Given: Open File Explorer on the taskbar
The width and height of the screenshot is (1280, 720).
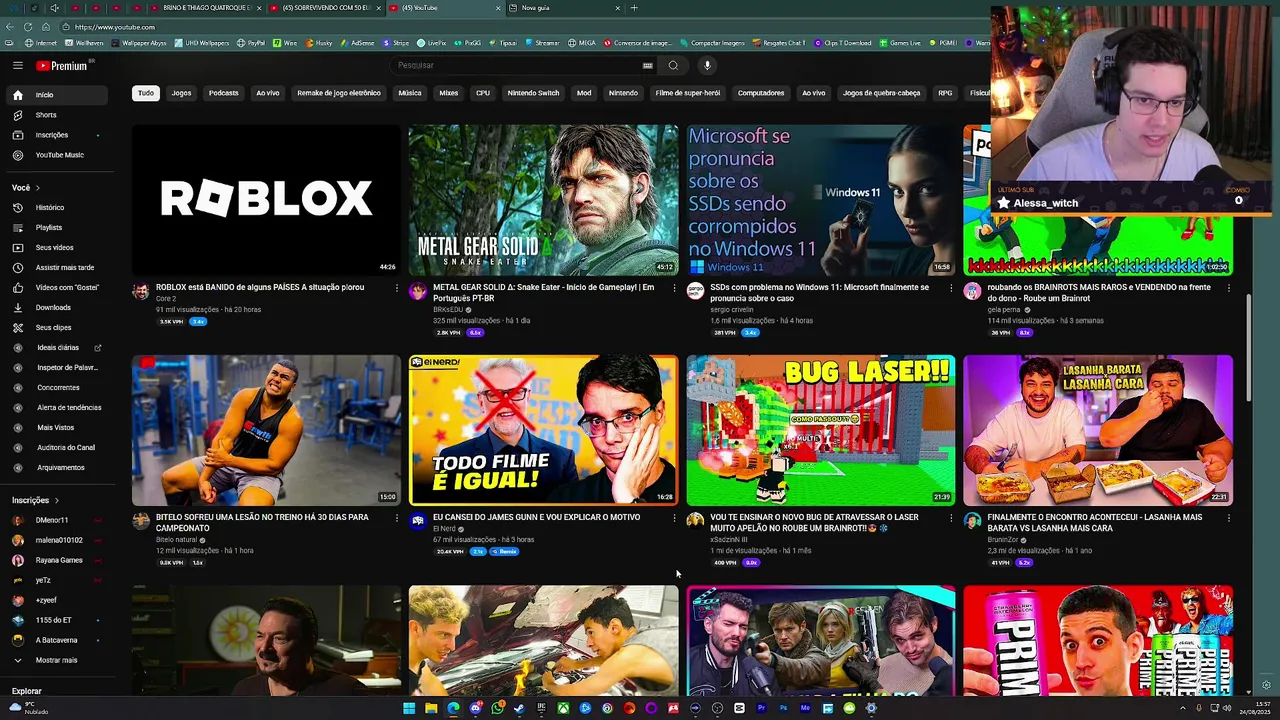Looking at the screenshot, I should pyautogui.click(x=431, y=708).
